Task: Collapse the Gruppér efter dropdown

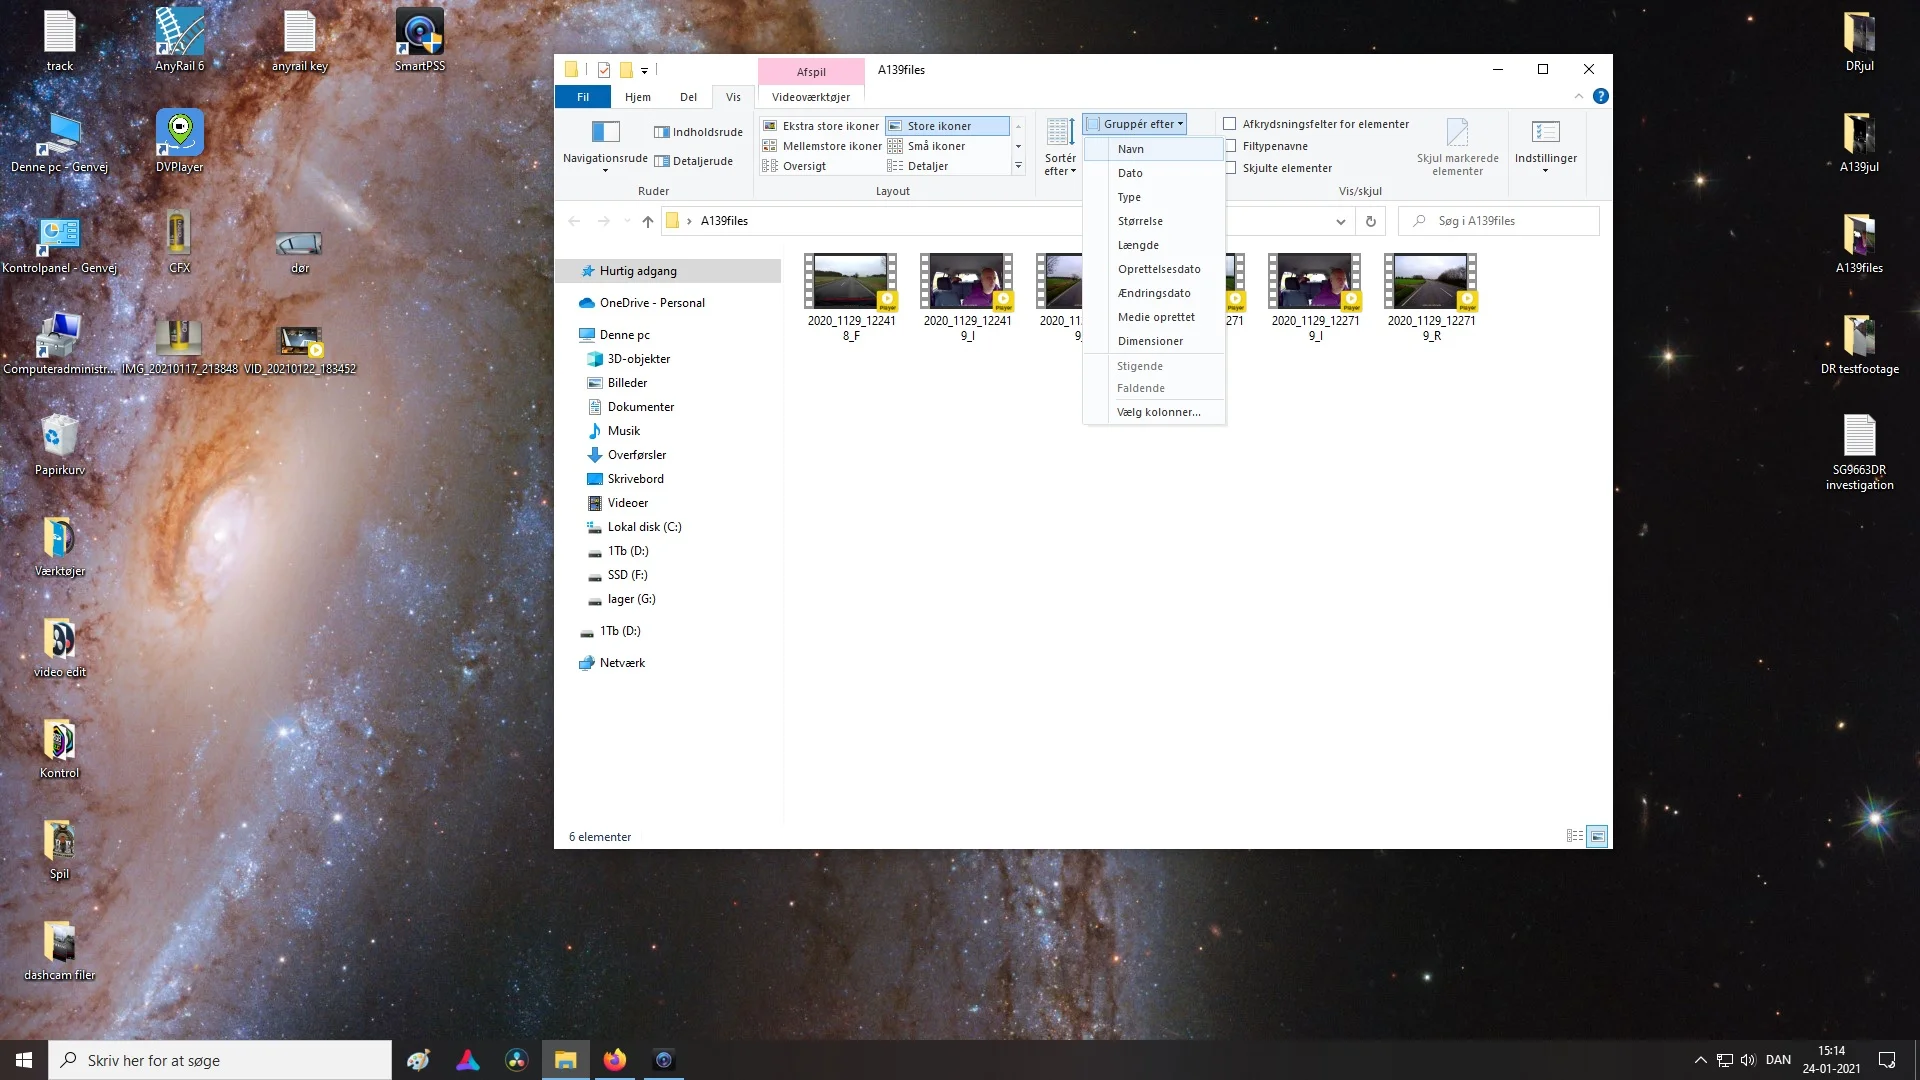Action: pyautogui.click(x=1135, y=124)
